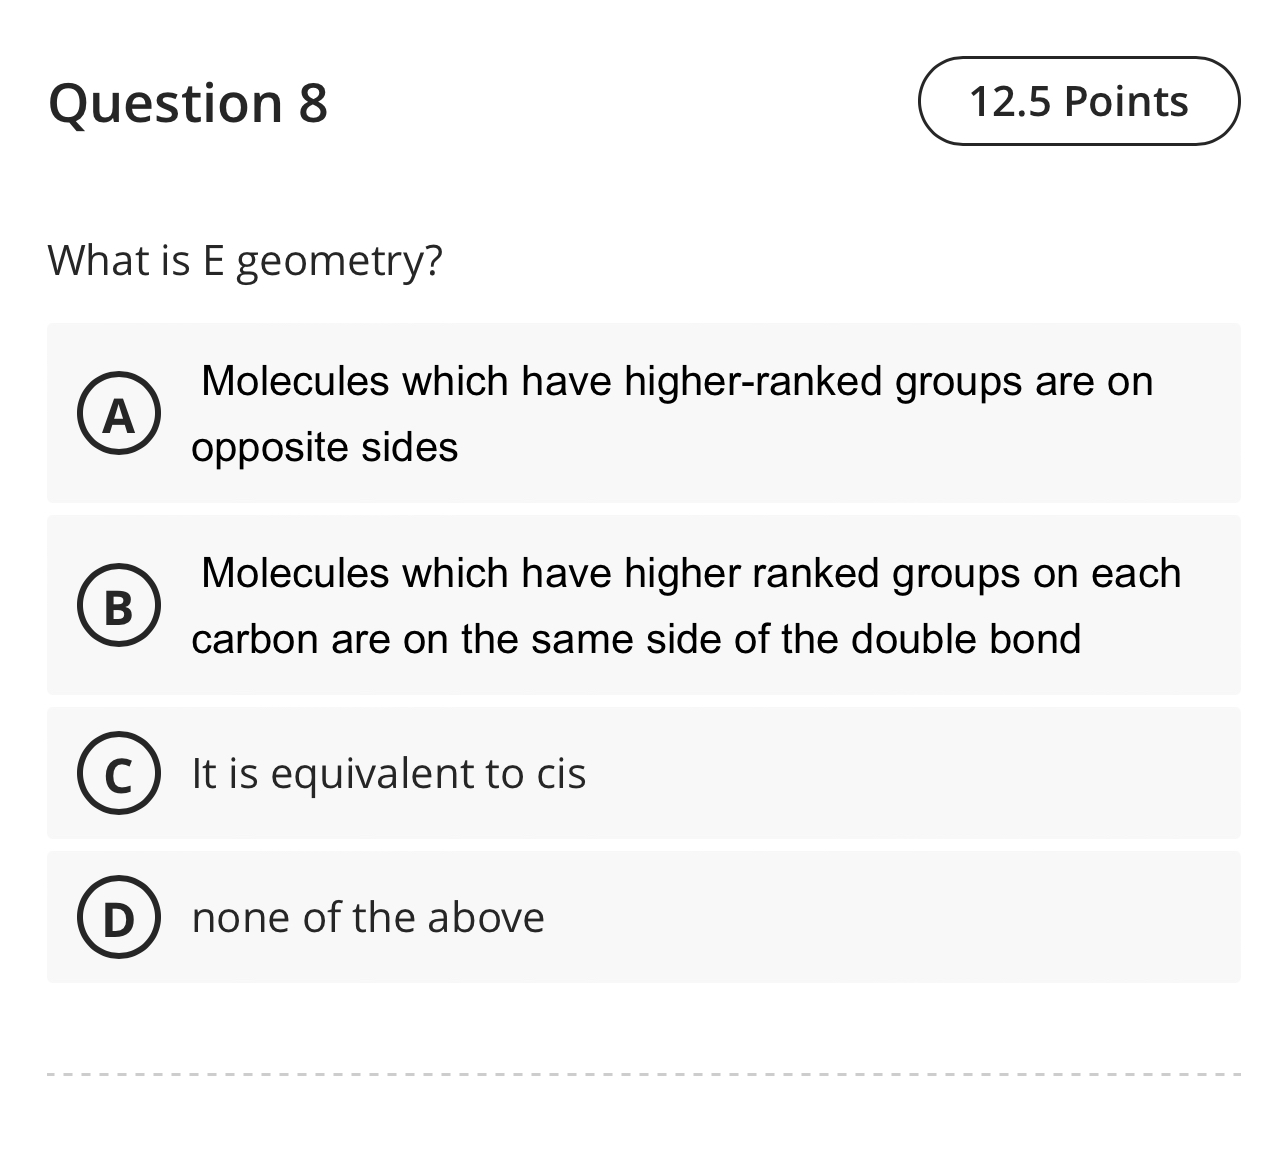This screenshot has height=1170, width=1261.
Task: Click the '12.5 Points' badge
Action: click(1078, 100)
